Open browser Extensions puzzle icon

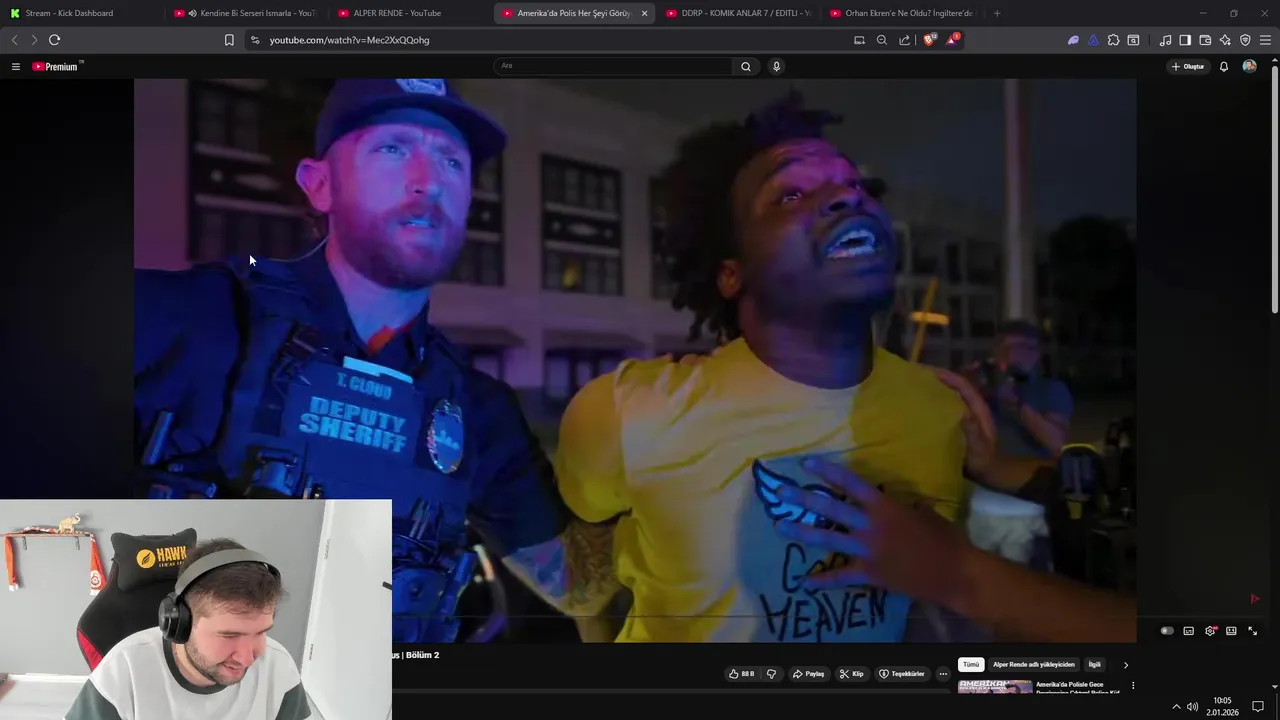(1113, 40)
